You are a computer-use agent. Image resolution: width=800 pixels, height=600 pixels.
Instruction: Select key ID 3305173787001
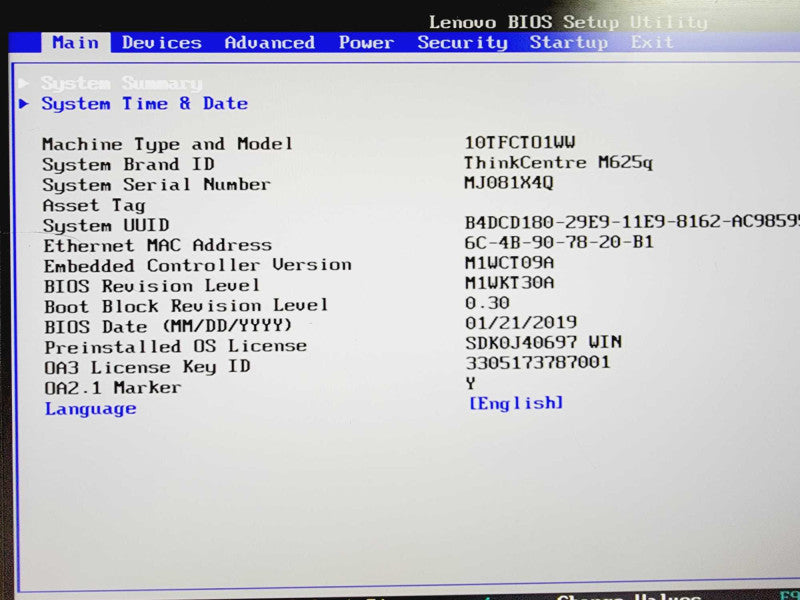[538, 363]
